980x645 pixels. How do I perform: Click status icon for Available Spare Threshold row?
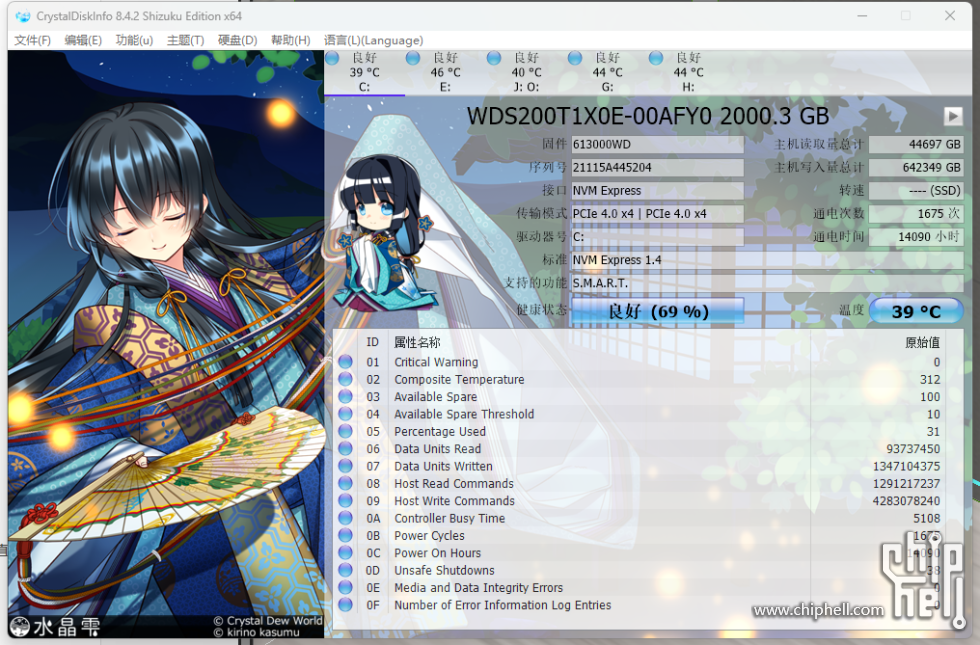(x=346, y=414)
